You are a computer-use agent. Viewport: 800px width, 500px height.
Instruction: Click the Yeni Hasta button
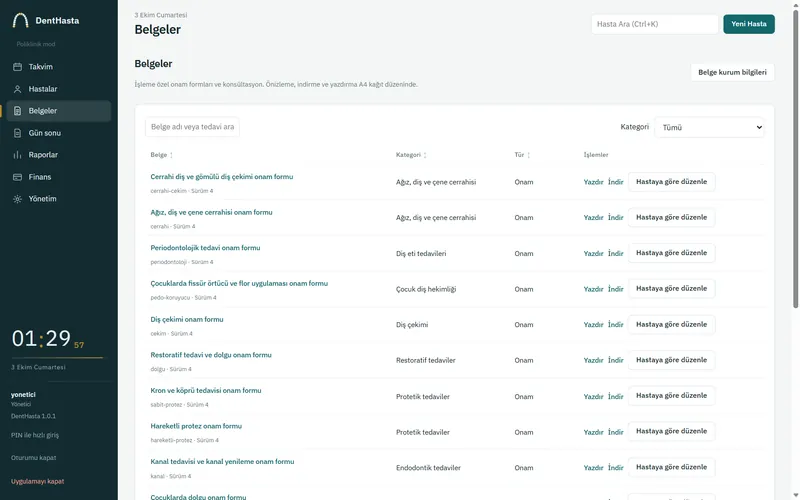tap(748, 24)
